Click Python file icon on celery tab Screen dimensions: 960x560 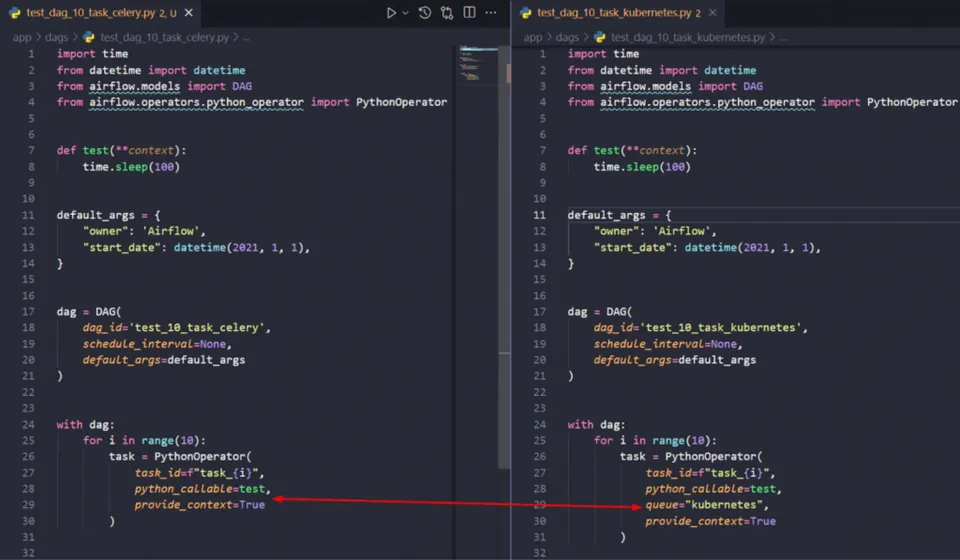tap(14, 12)
